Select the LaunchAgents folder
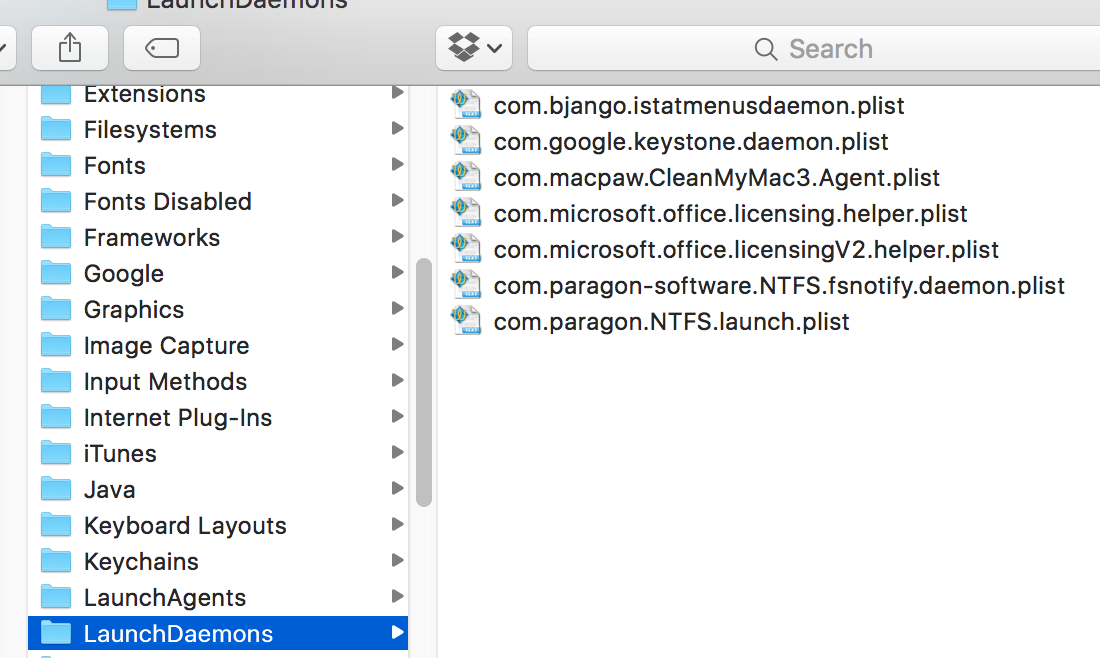1100x658 pixels. (164, 597)
